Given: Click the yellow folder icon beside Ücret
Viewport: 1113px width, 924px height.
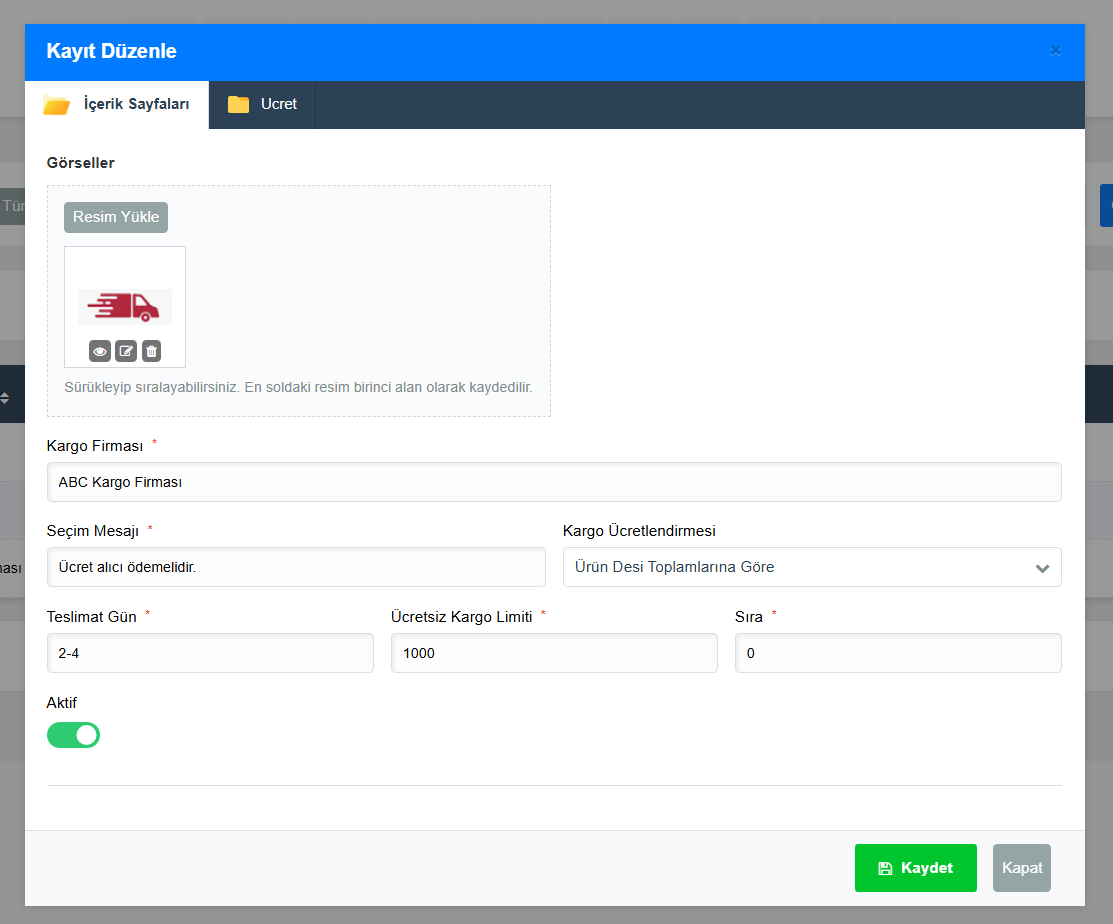Looking at the screenshot, I should tap(238, 104).
